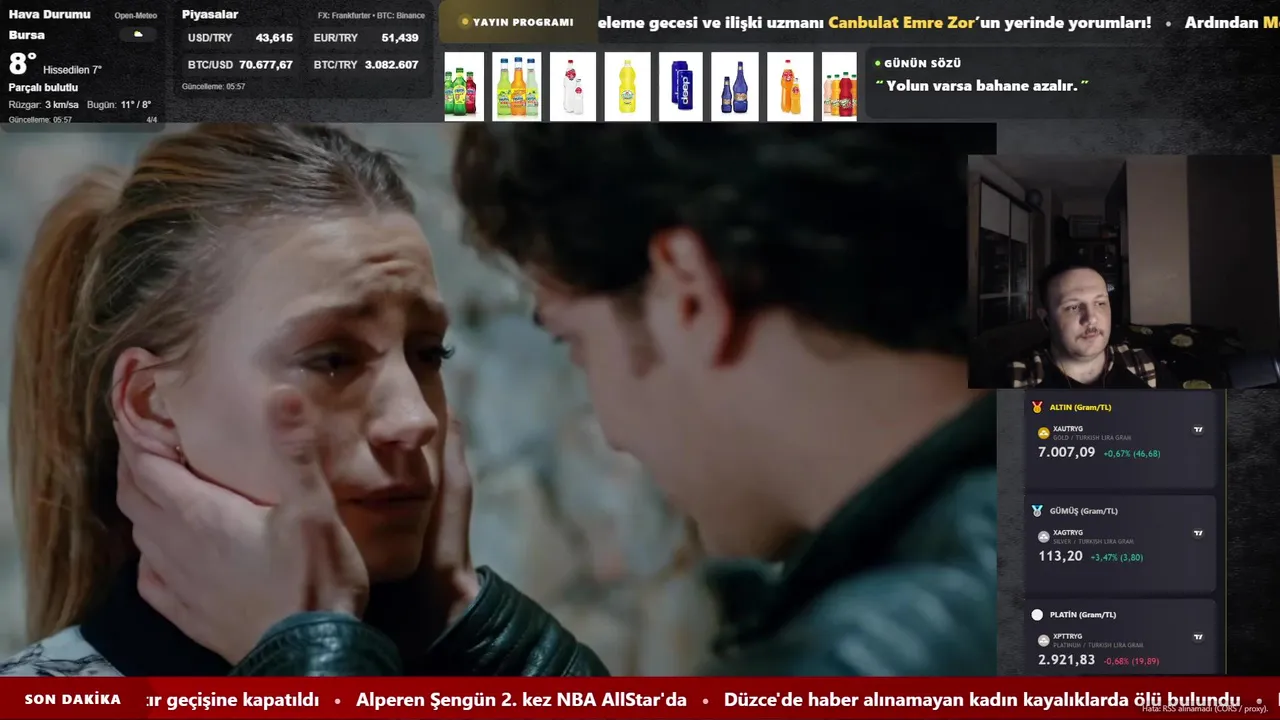Click the markets 'Güncelleme: 05:57' timestamp
The width and height of the screenshot is (1280, 720).
[x=213, y=87]
